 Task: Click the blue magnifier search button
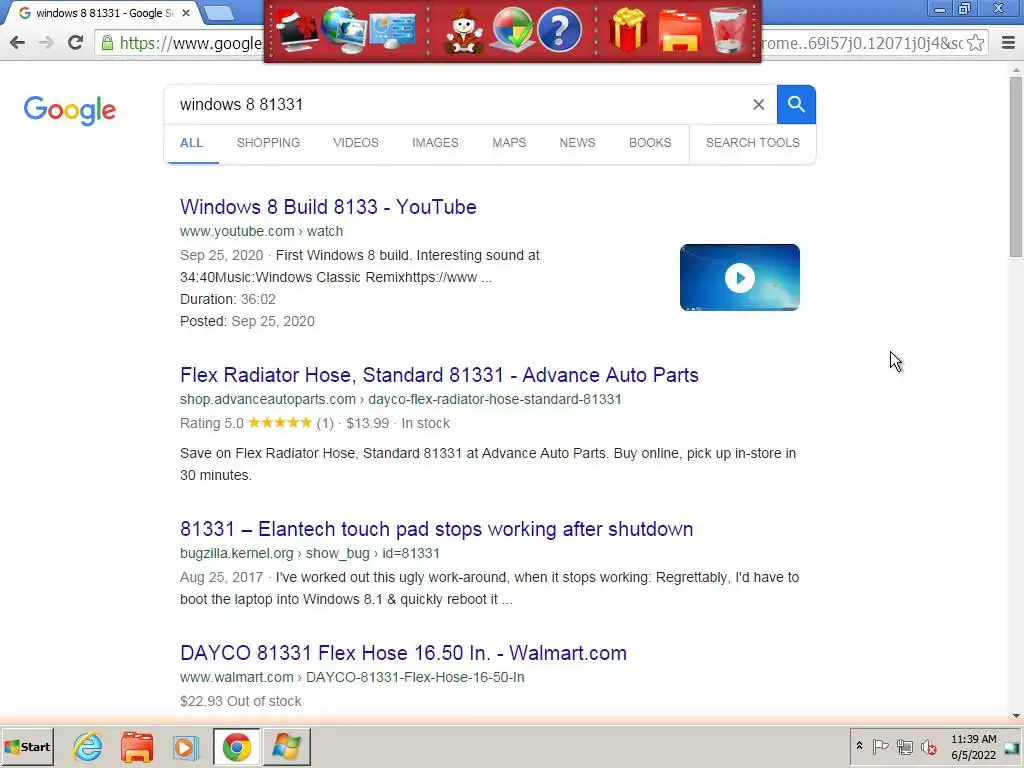796,104
